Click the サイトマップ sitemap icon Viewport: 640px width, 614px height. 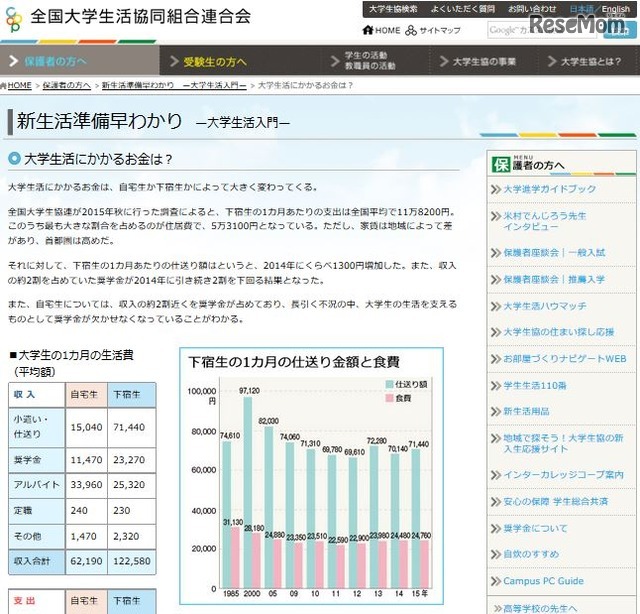coord(411,31)
